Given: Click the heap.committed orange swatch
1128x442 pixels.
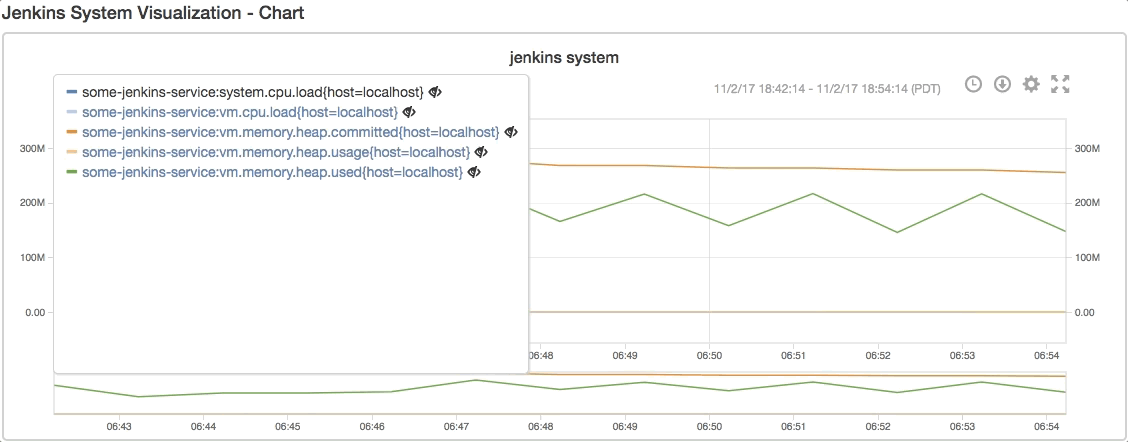Looking at the screenshot, I should coord(71,132).
